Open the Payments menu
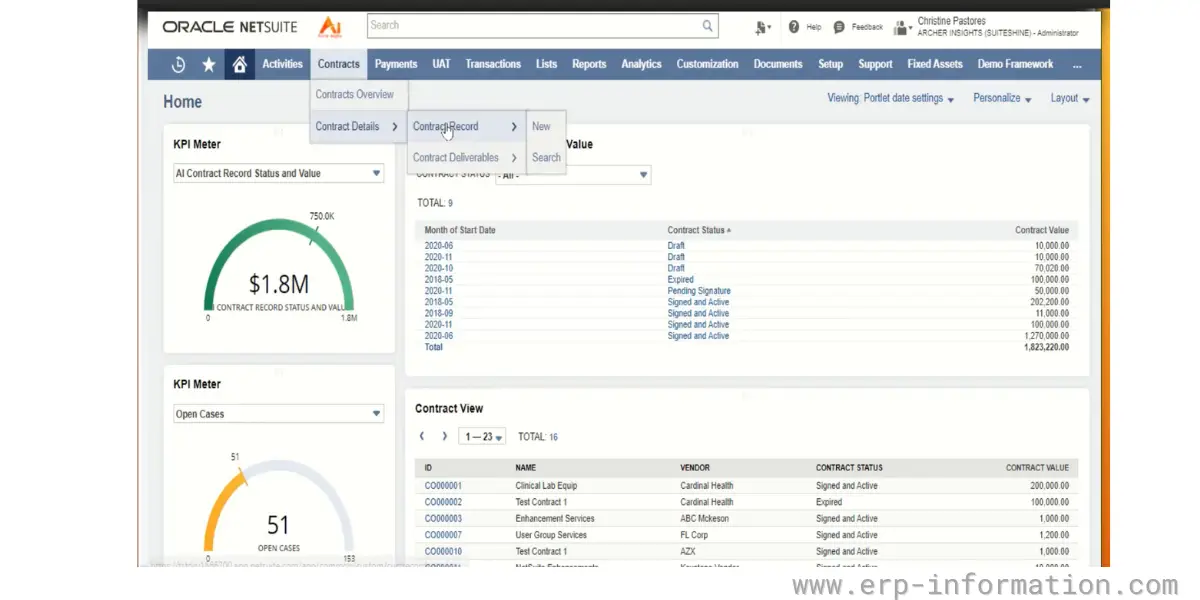The image size is (1200, 600). 396,64
